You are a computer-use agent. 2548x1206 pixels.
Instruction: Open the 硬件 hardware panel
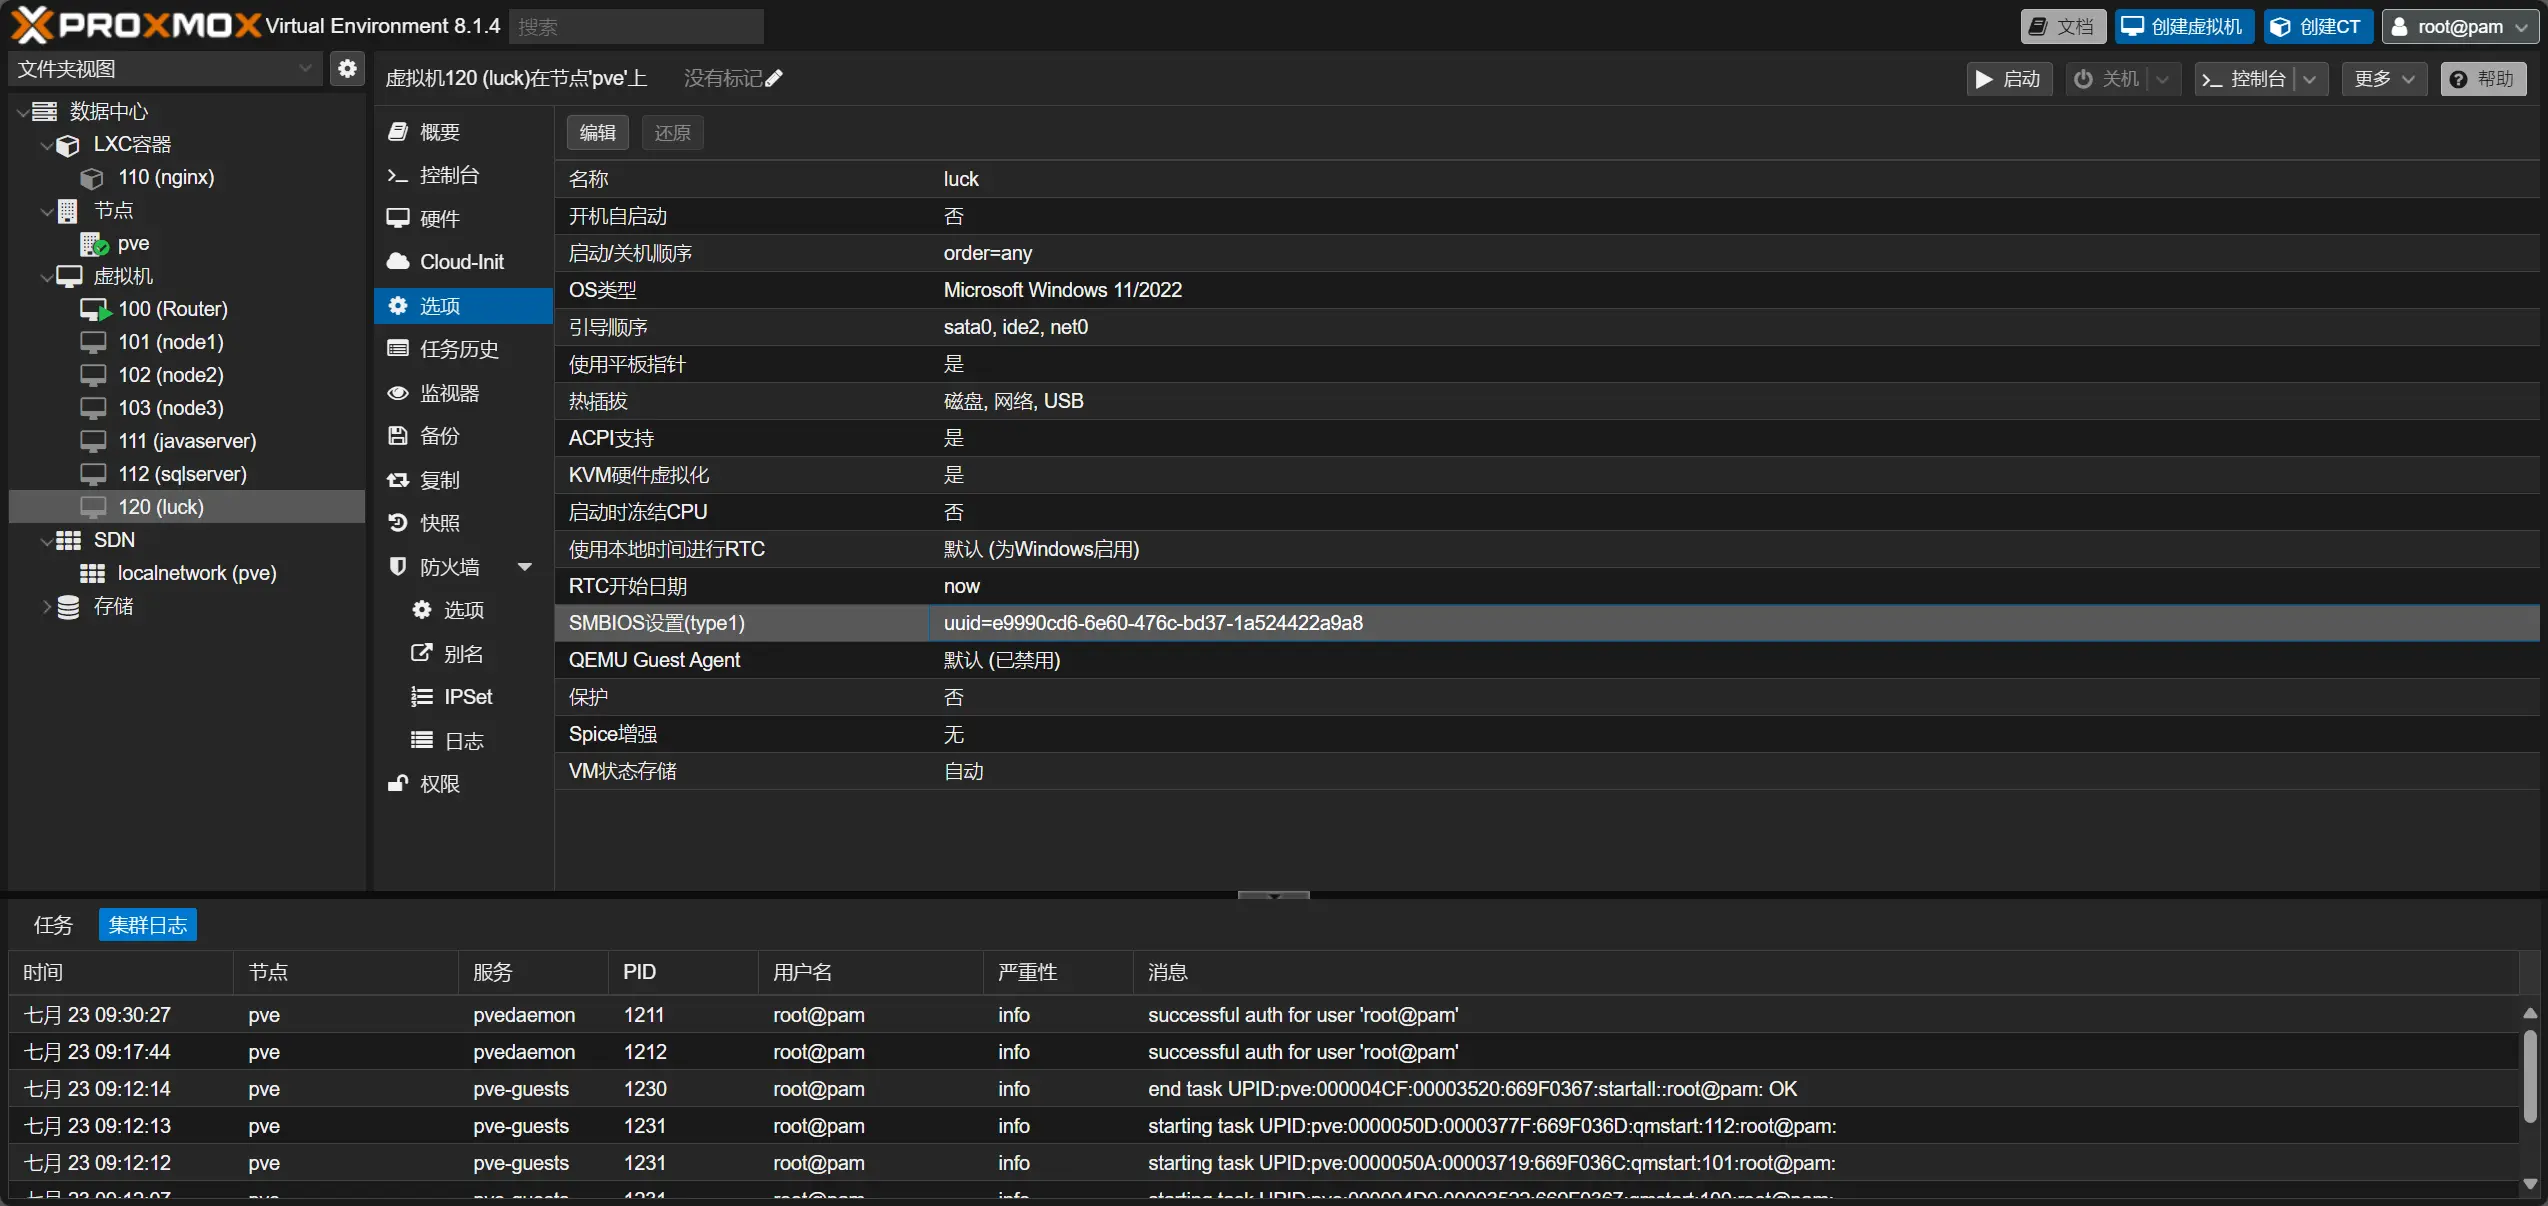(x=438, y=219)
